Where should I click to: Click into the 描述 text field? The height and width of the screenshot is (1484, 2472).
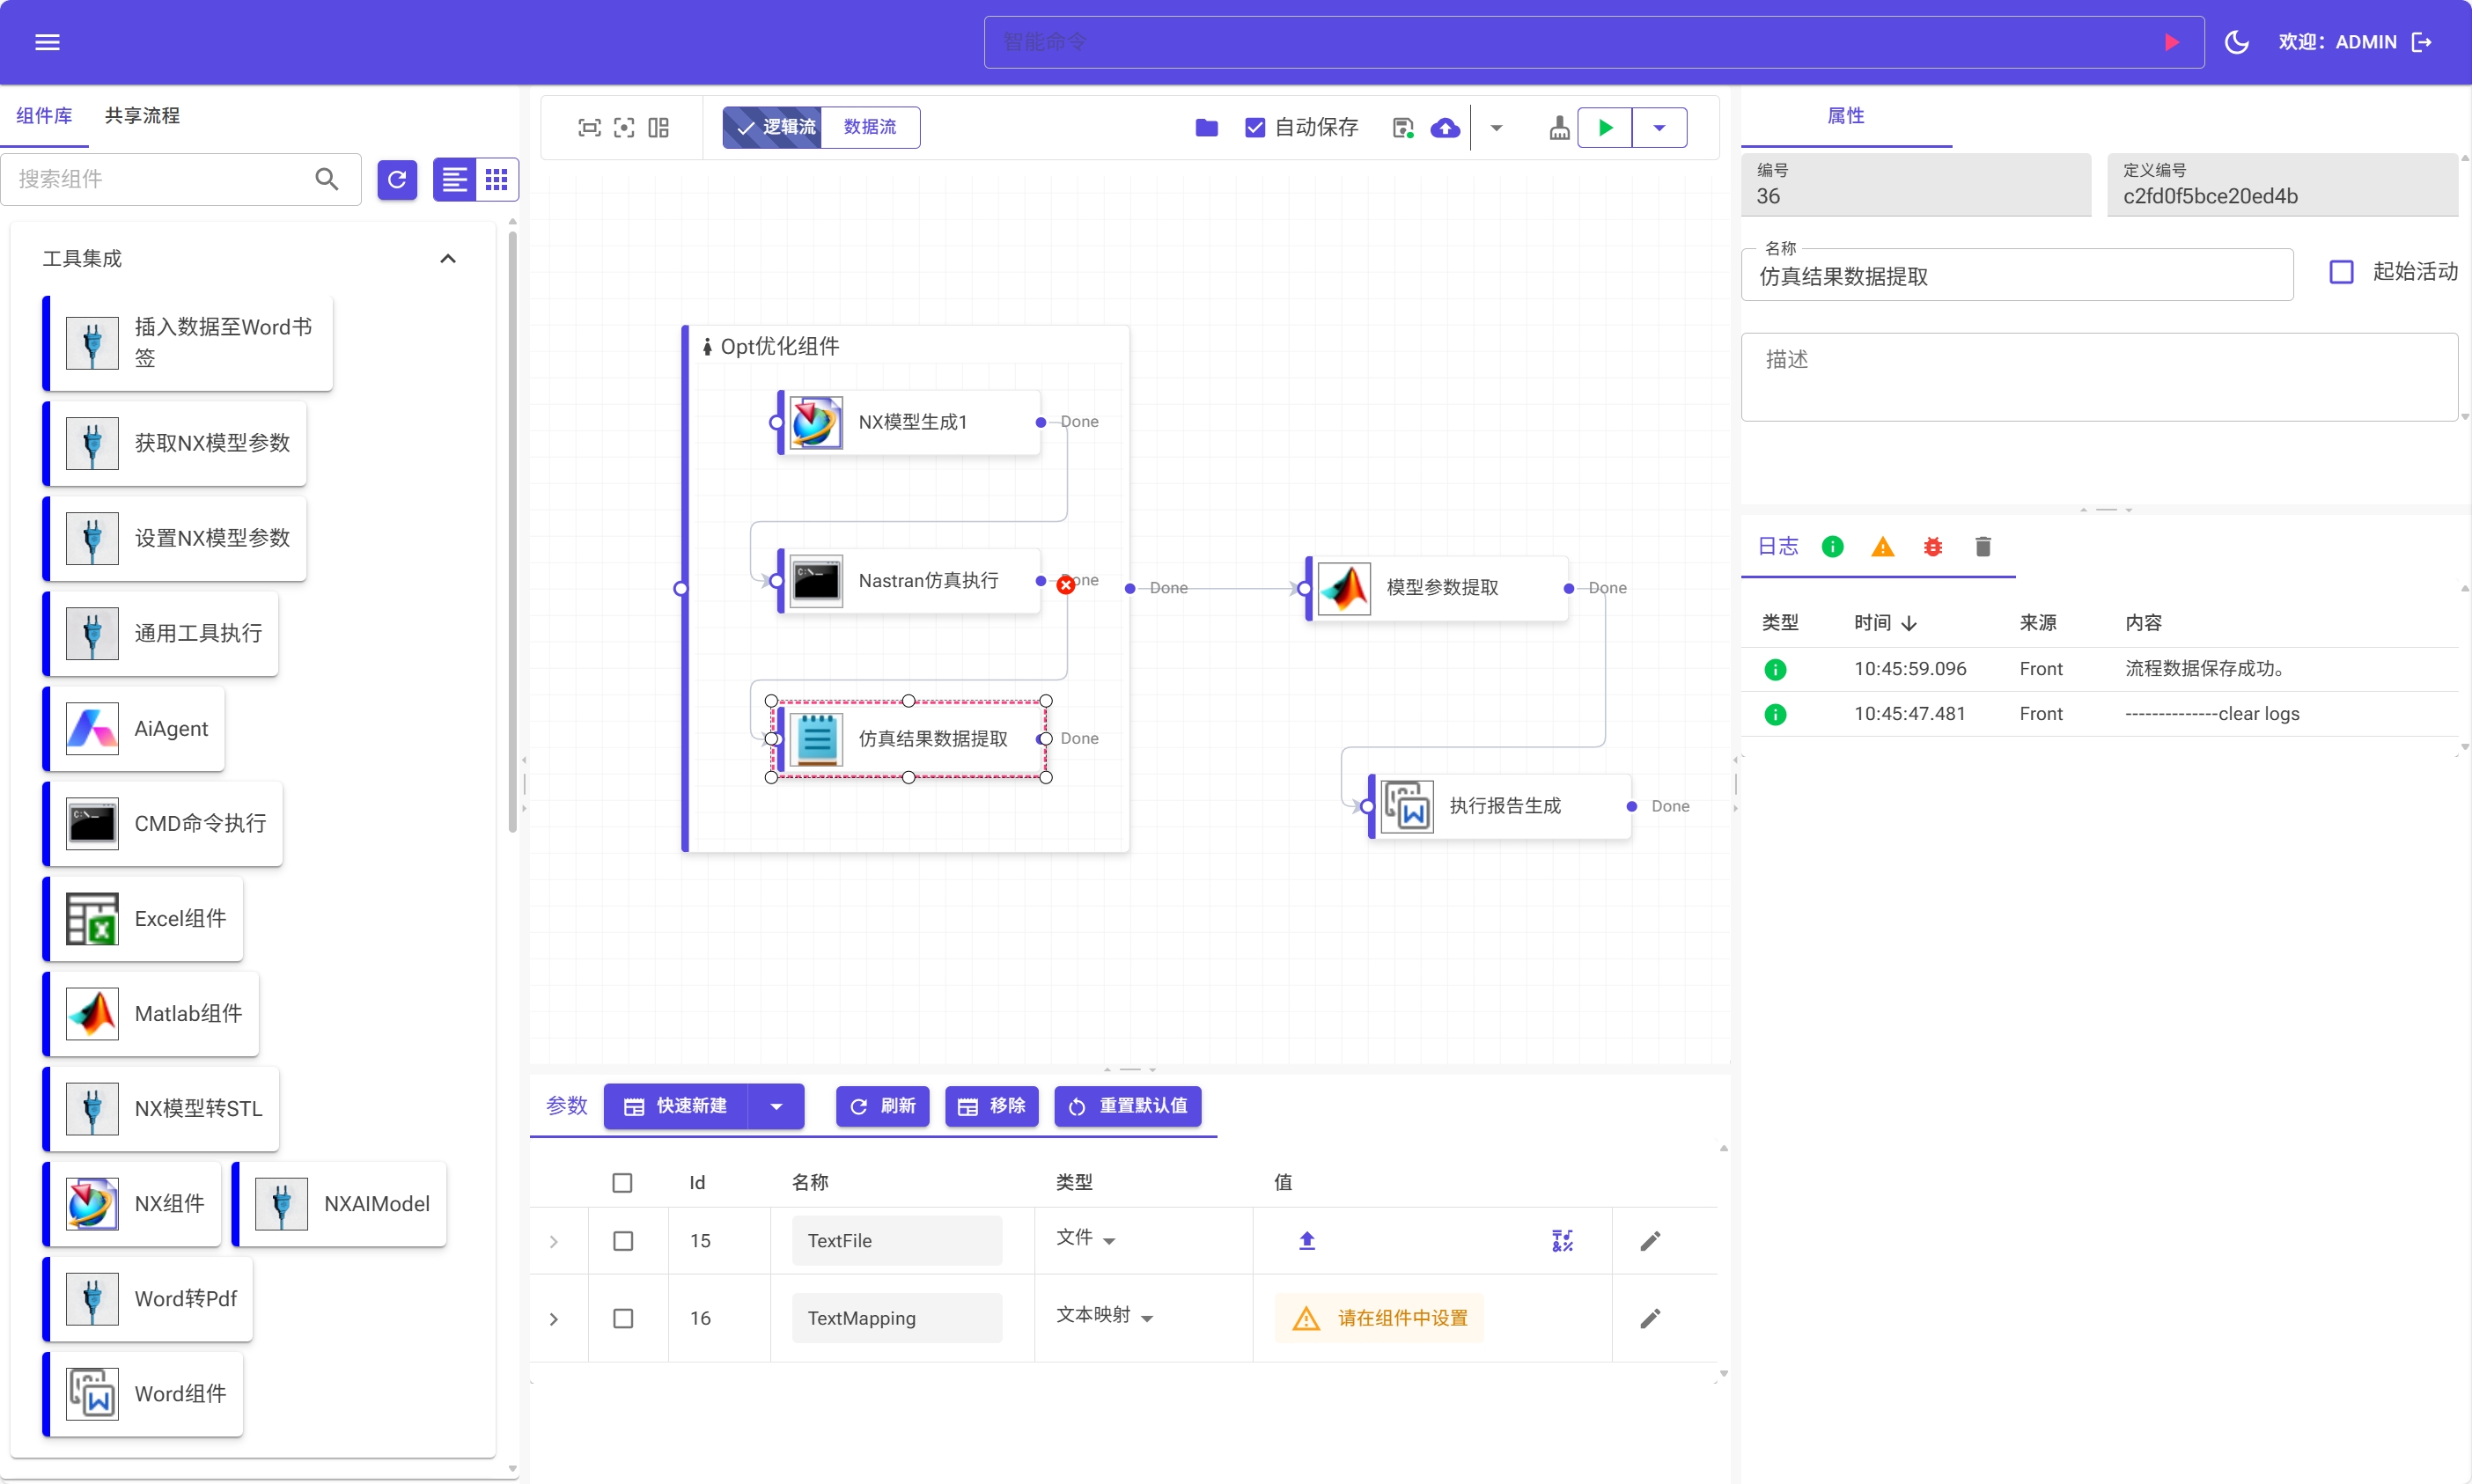[2098, 377]
